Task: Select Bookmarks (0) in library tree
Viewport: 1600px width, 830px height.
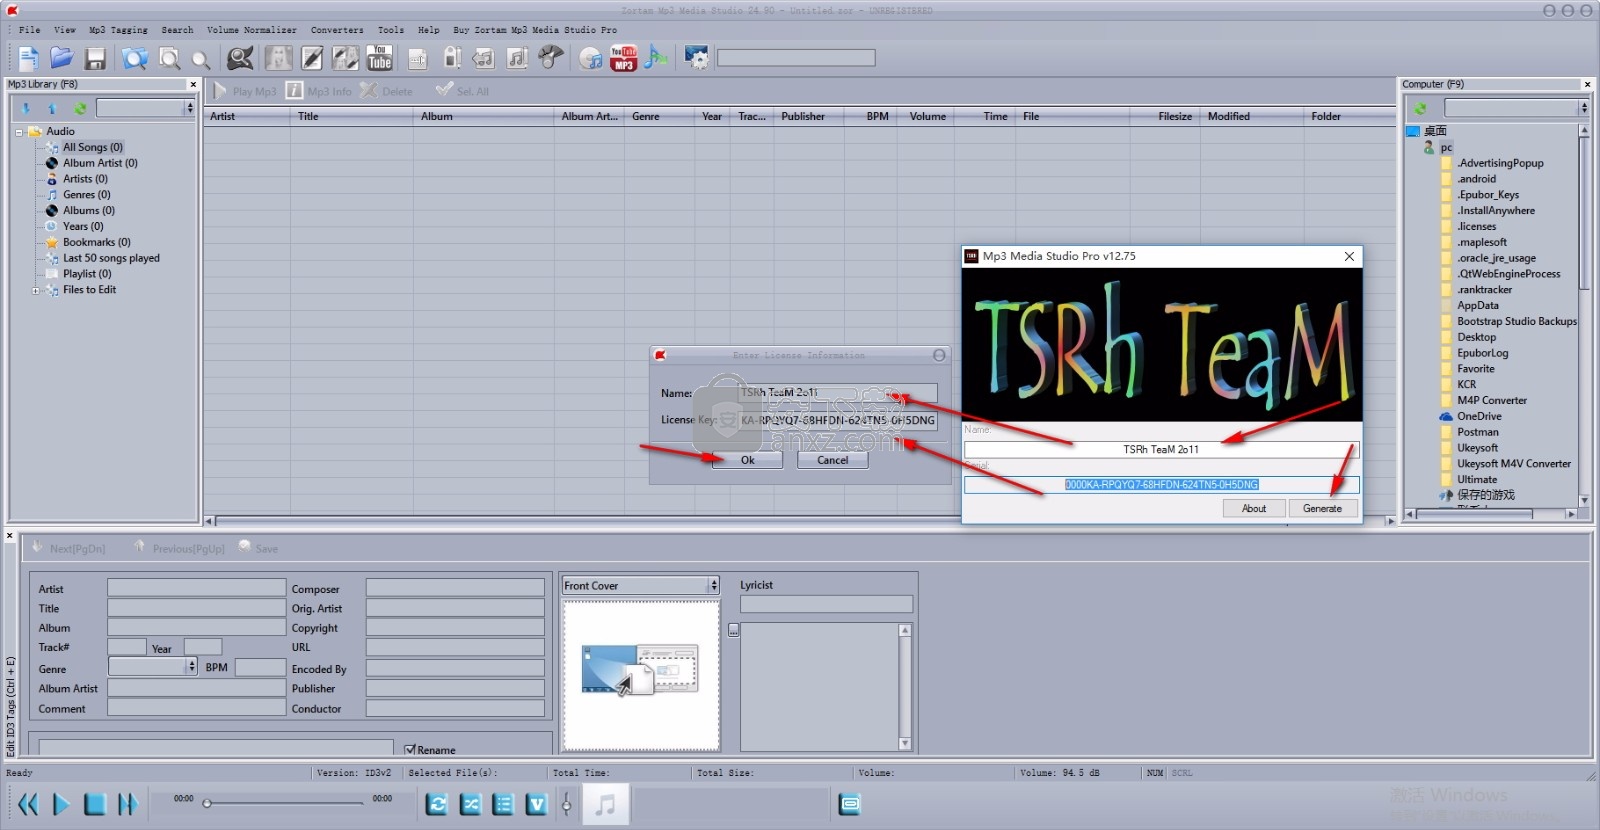Action: [x=97, y=242]
